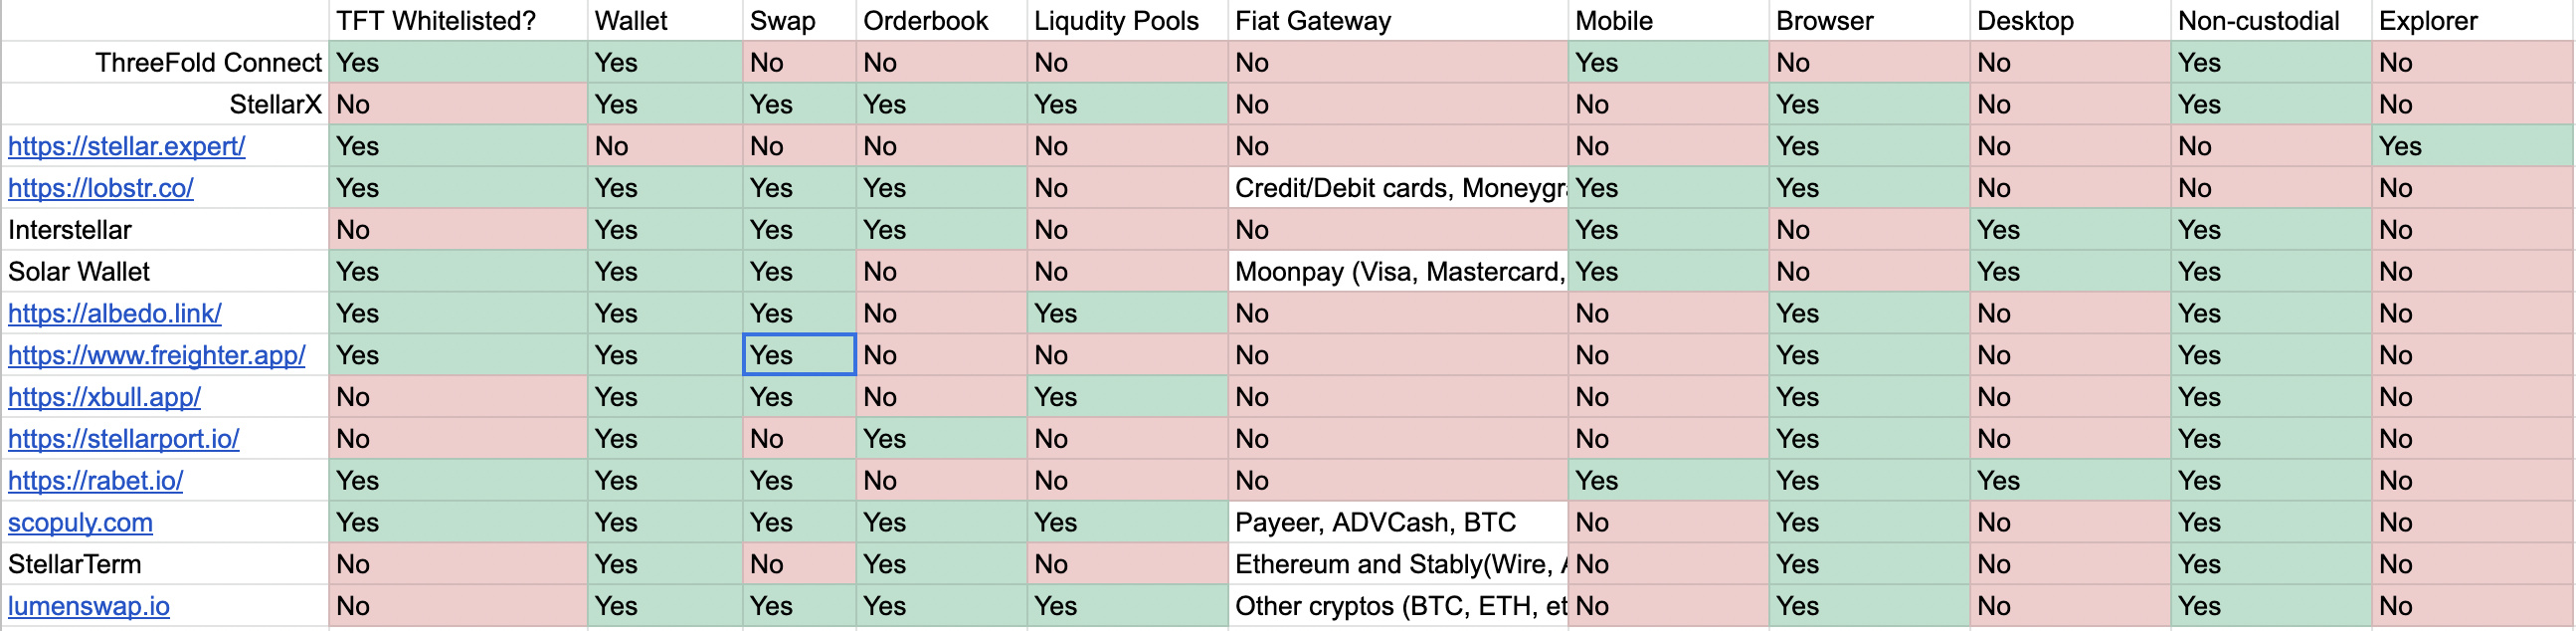Visit the lumenswap.io link
Screen dimensions: 2576x631
click(x=88, y=606)
